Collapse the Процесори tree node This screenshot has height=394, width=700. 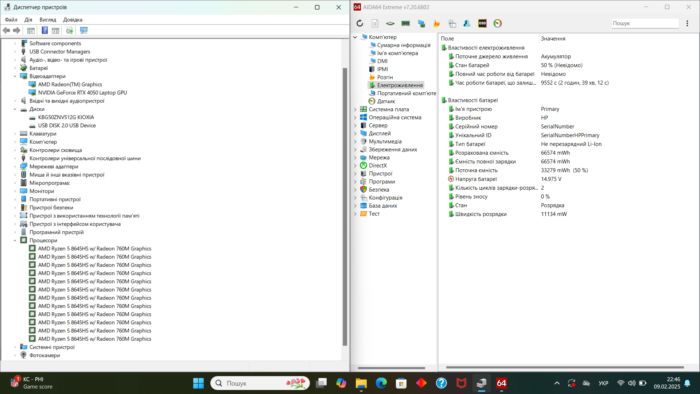point(15,241)
